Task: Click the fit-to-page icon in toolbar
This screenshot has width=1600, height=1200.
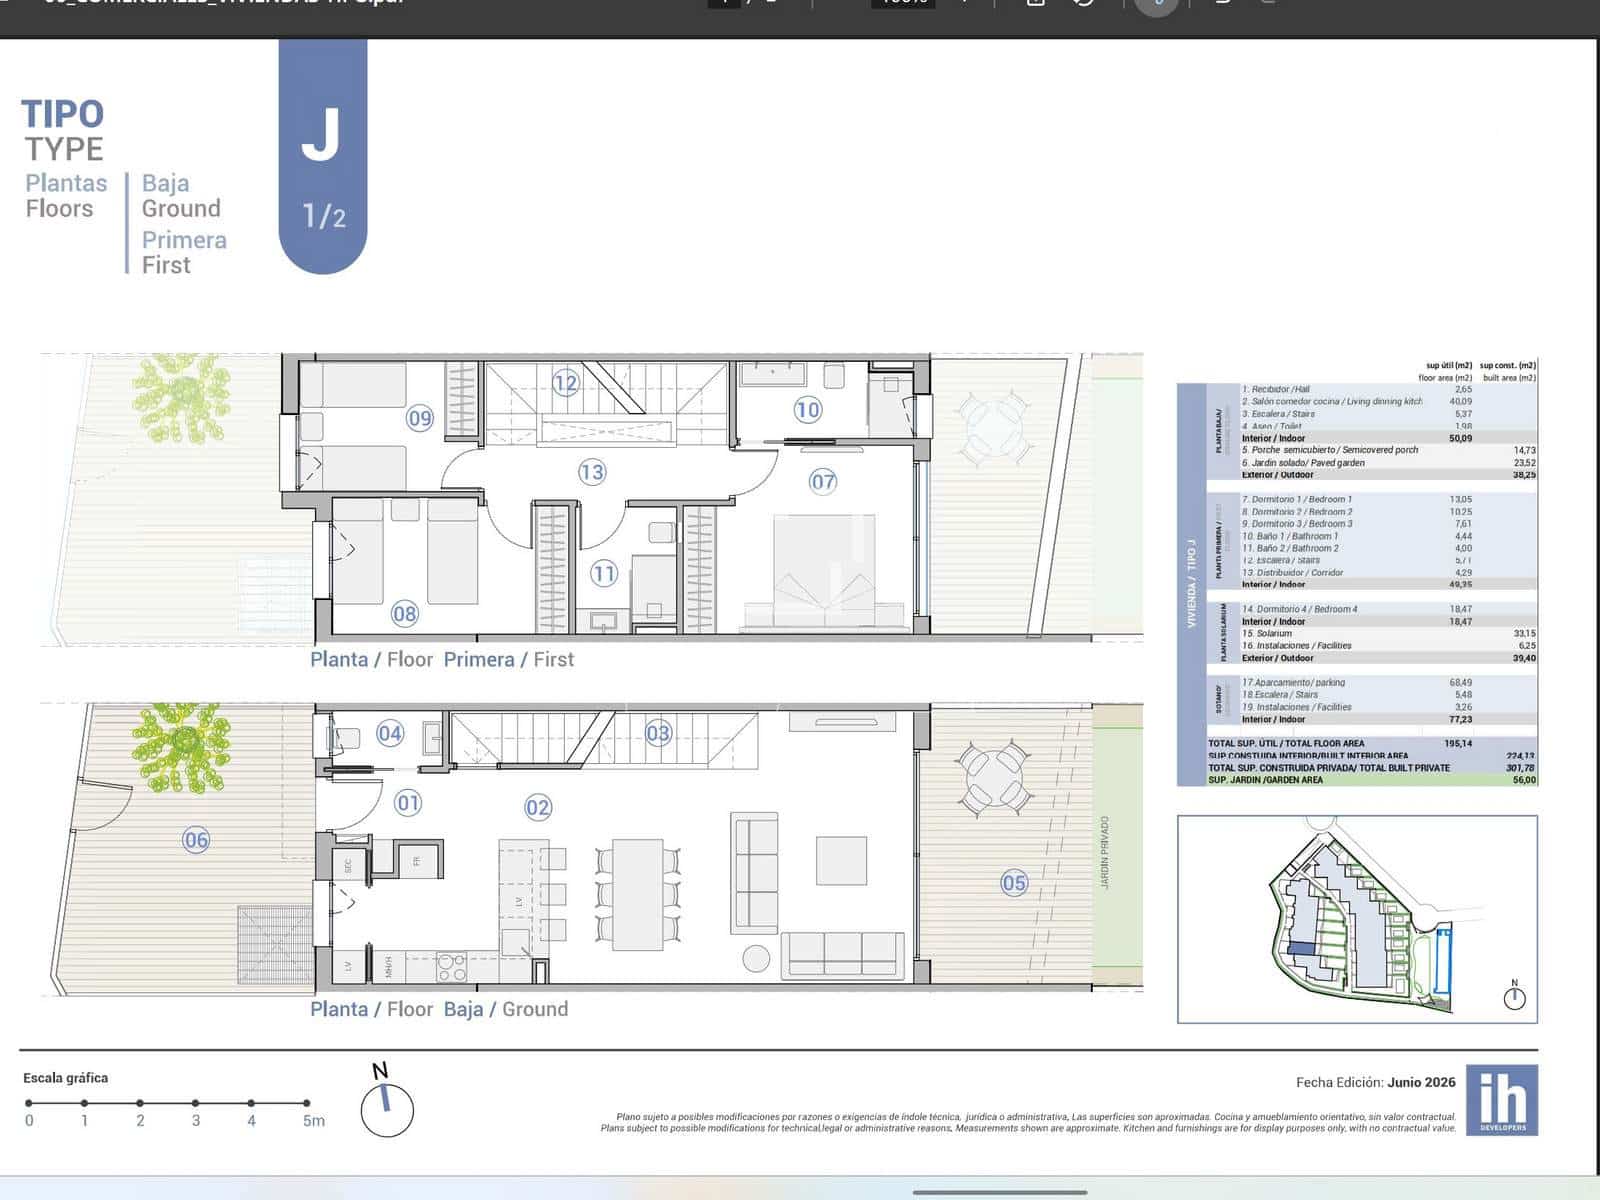Action: tap(1036, 3)
